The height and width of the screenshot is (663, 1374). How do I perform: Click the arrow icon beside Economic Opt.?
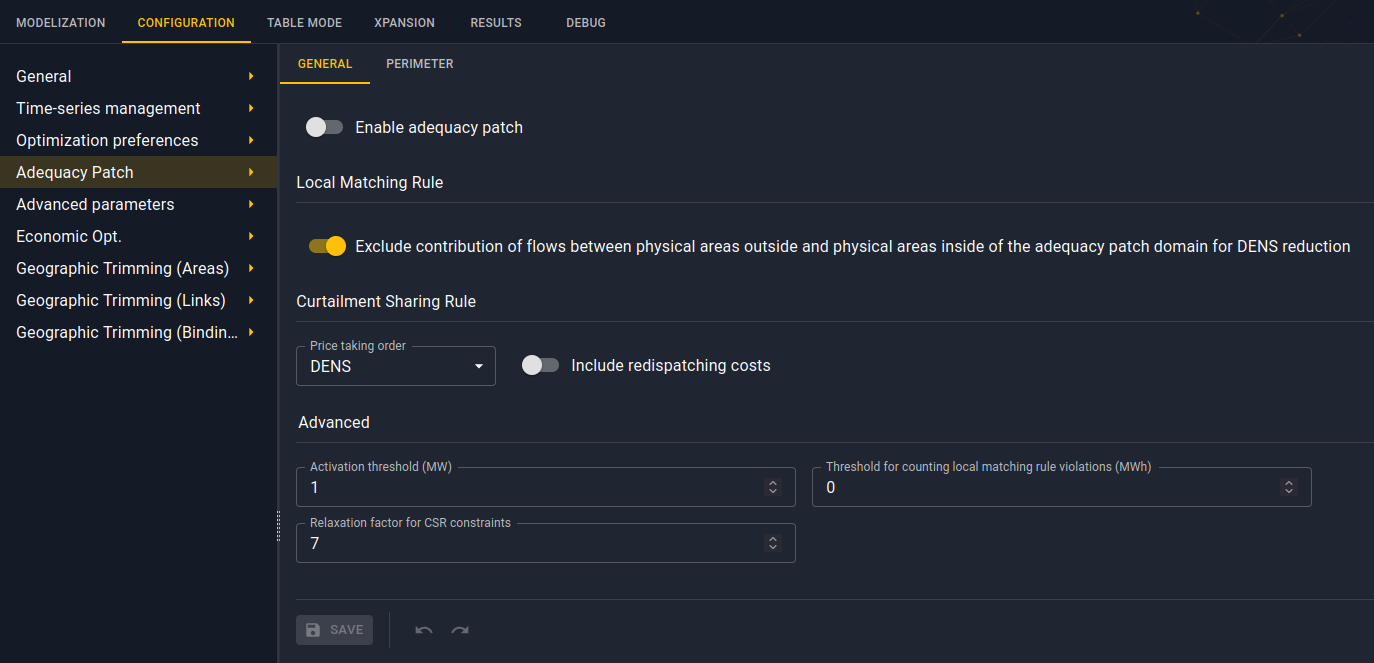pos(251,236)
